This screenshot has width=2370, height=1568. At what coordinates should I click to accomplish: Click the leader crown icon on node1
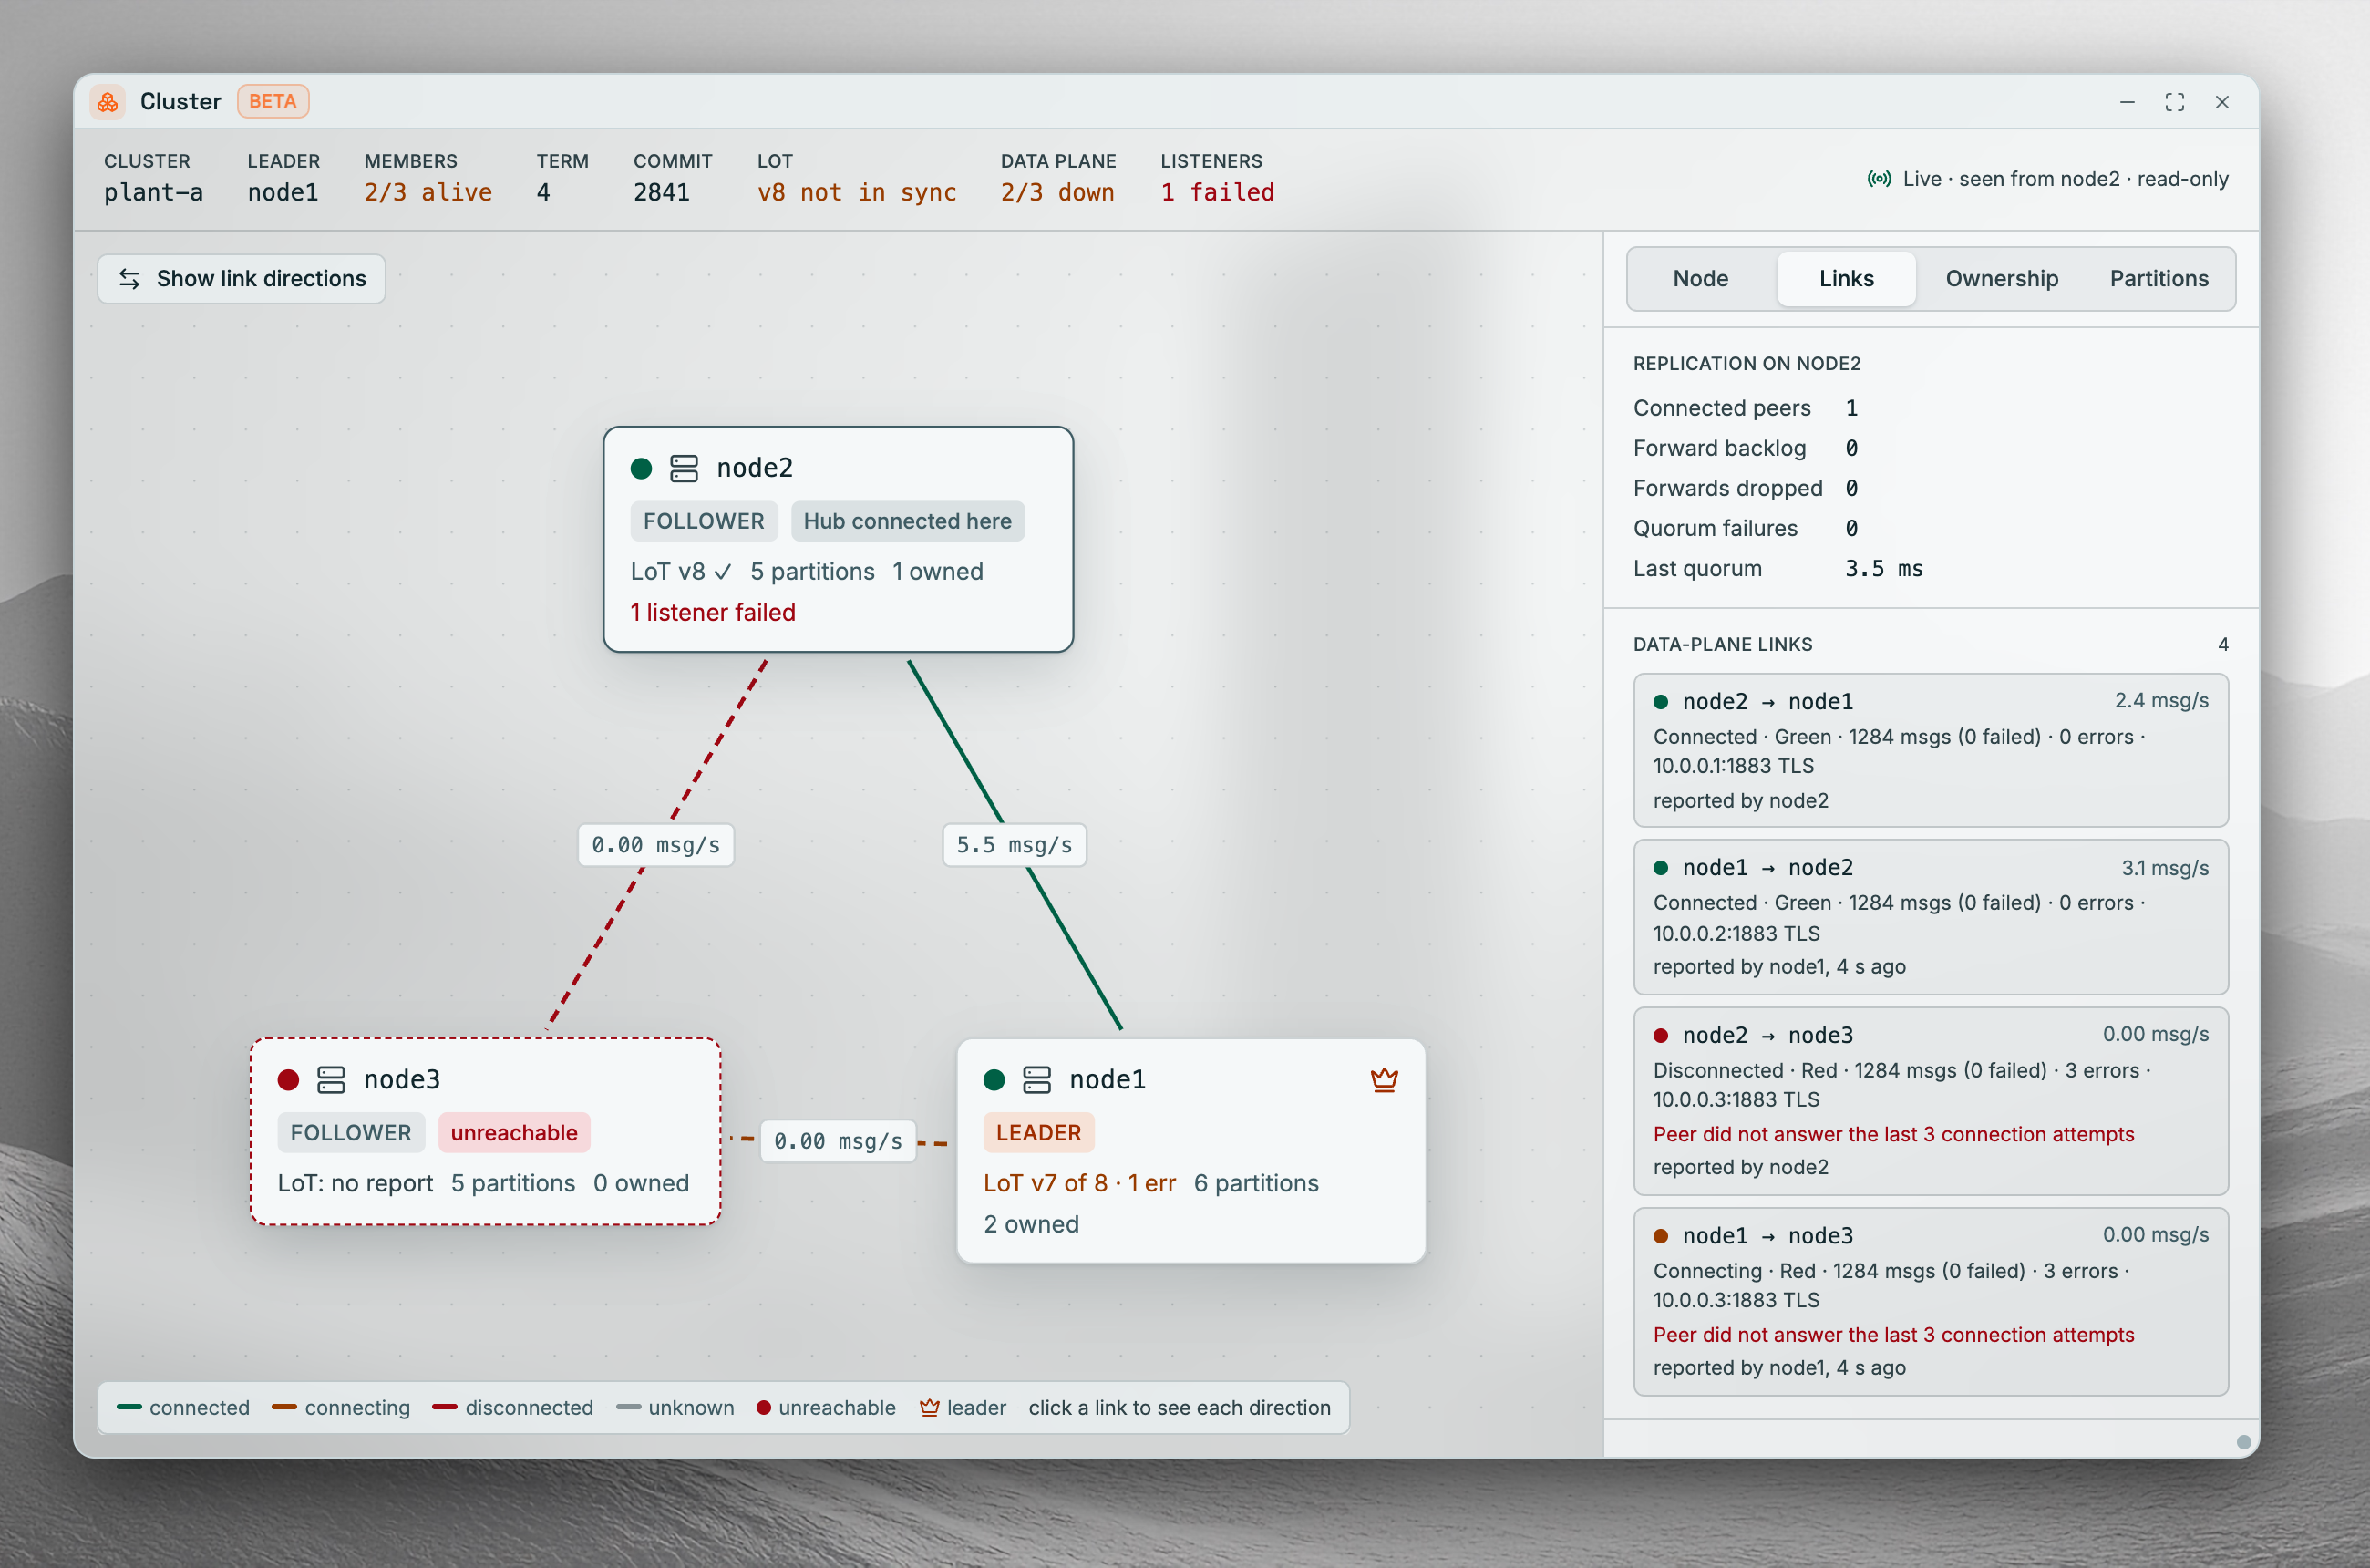click(x=1384, y=1080)
